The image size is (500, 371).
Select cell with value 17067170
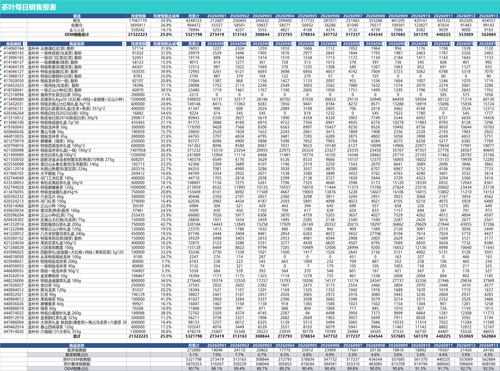click(138, 20)
